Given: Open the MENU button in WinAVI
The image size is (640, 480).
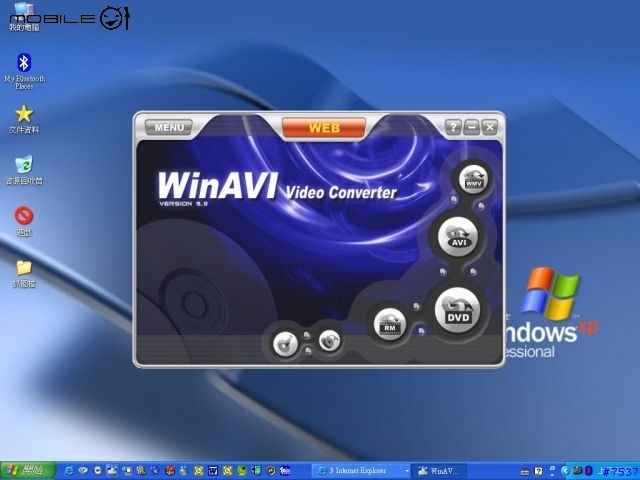Looking at the screenshot, I should click(x=169, y=127).
